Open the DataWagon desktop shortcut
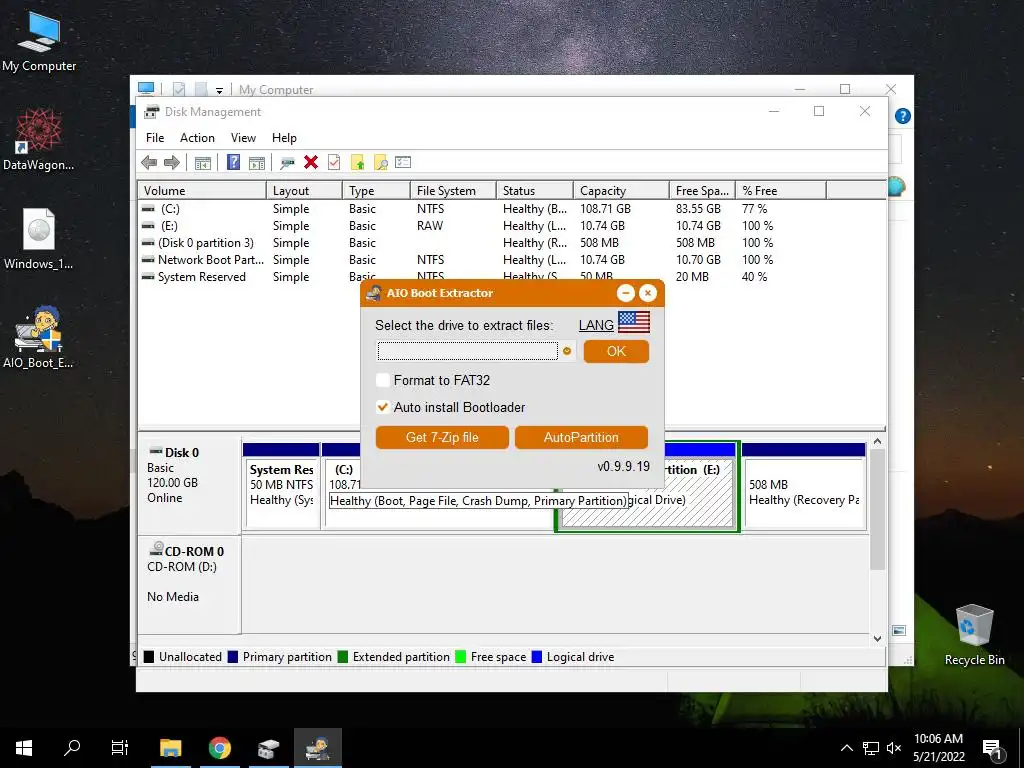This screenshot has height=768, width=1024. point(39,140)
